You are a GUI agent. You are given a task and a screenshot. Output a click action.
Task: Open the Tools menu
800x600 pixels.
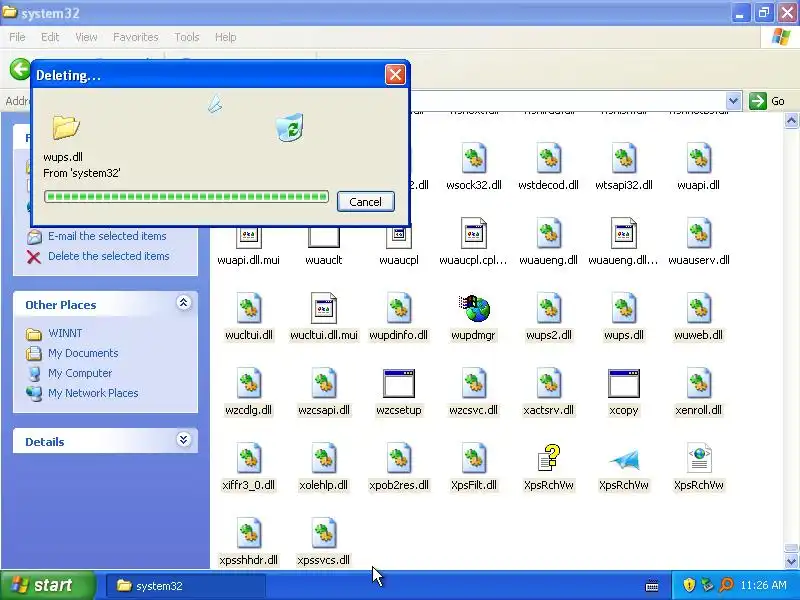coord(187,37)
